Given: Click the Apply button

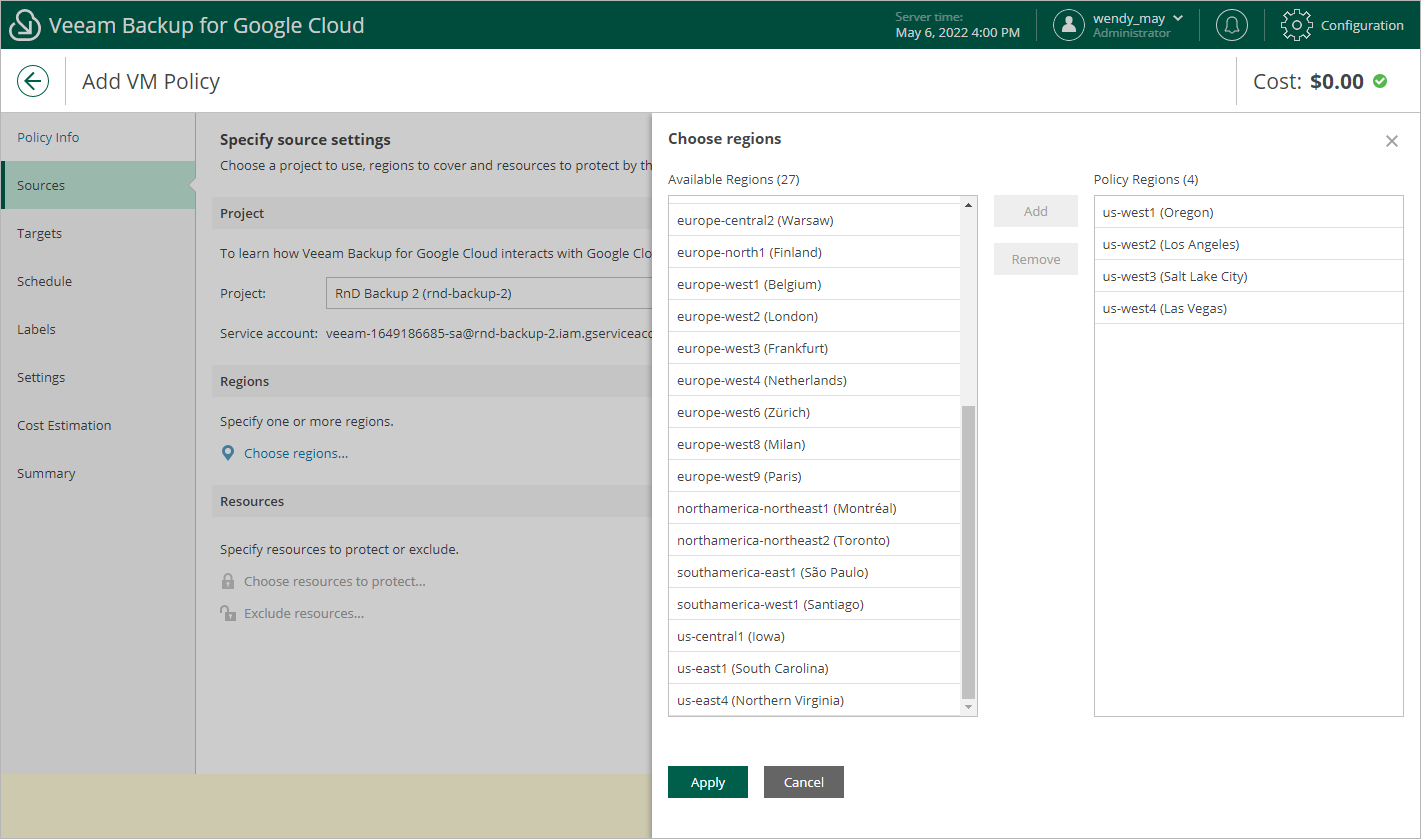Looking at the screenshot, I should click(x=708, y=782).
